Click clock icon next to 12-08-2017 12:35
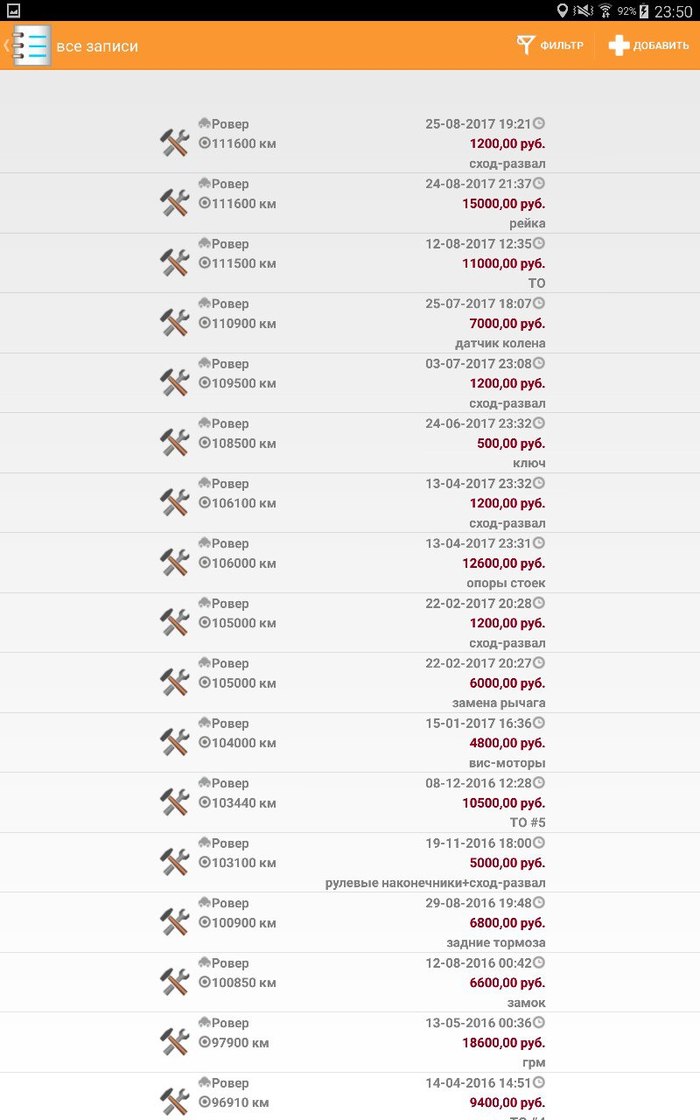This screenshot has width=700, height=1120. 539,244
